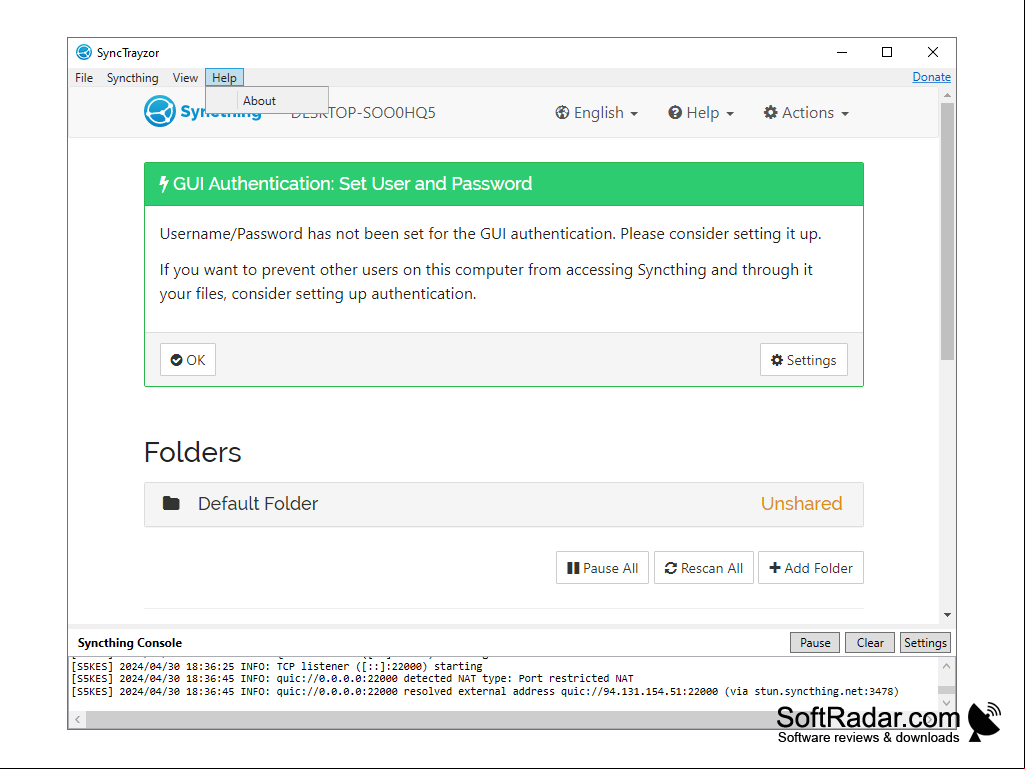Image resolution: width=1025 pixels, height=769 pixels.
Task: Click the TCP listener starting log line
Action: tap(277, 666)
